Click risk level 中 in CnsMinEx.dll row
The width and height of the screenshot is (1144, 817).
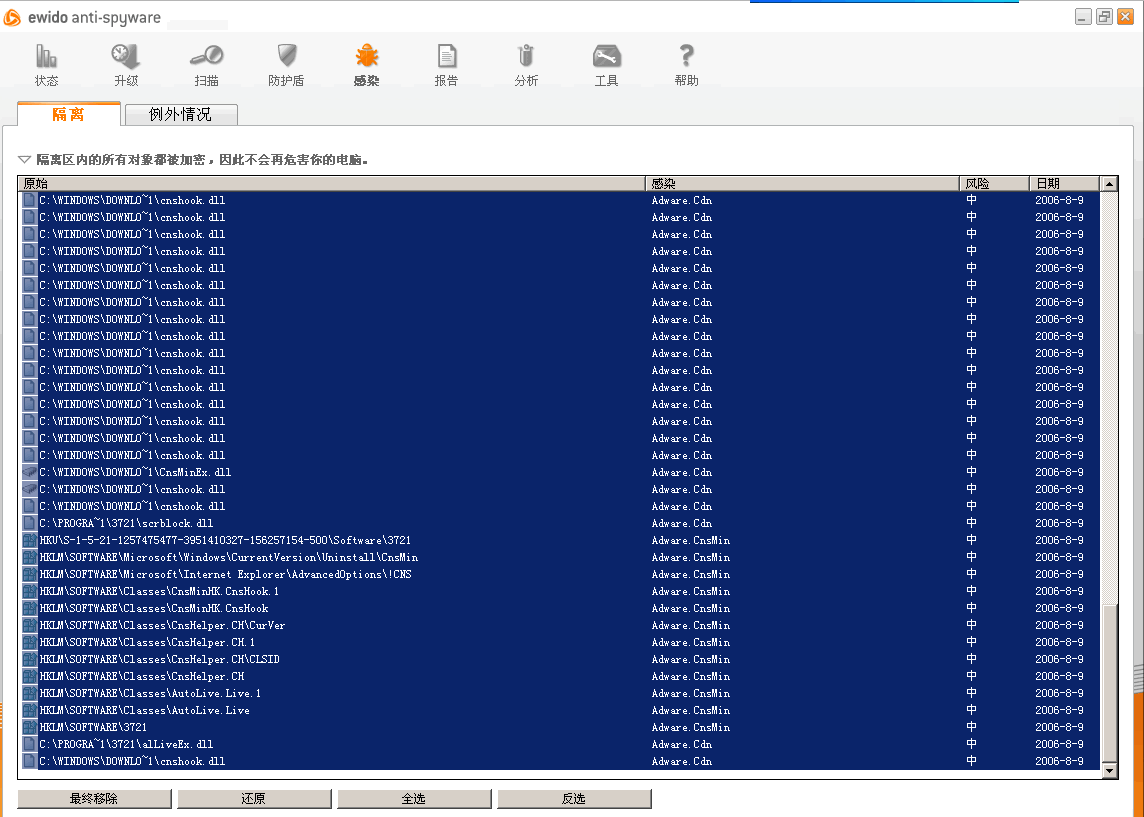(971, 472)
